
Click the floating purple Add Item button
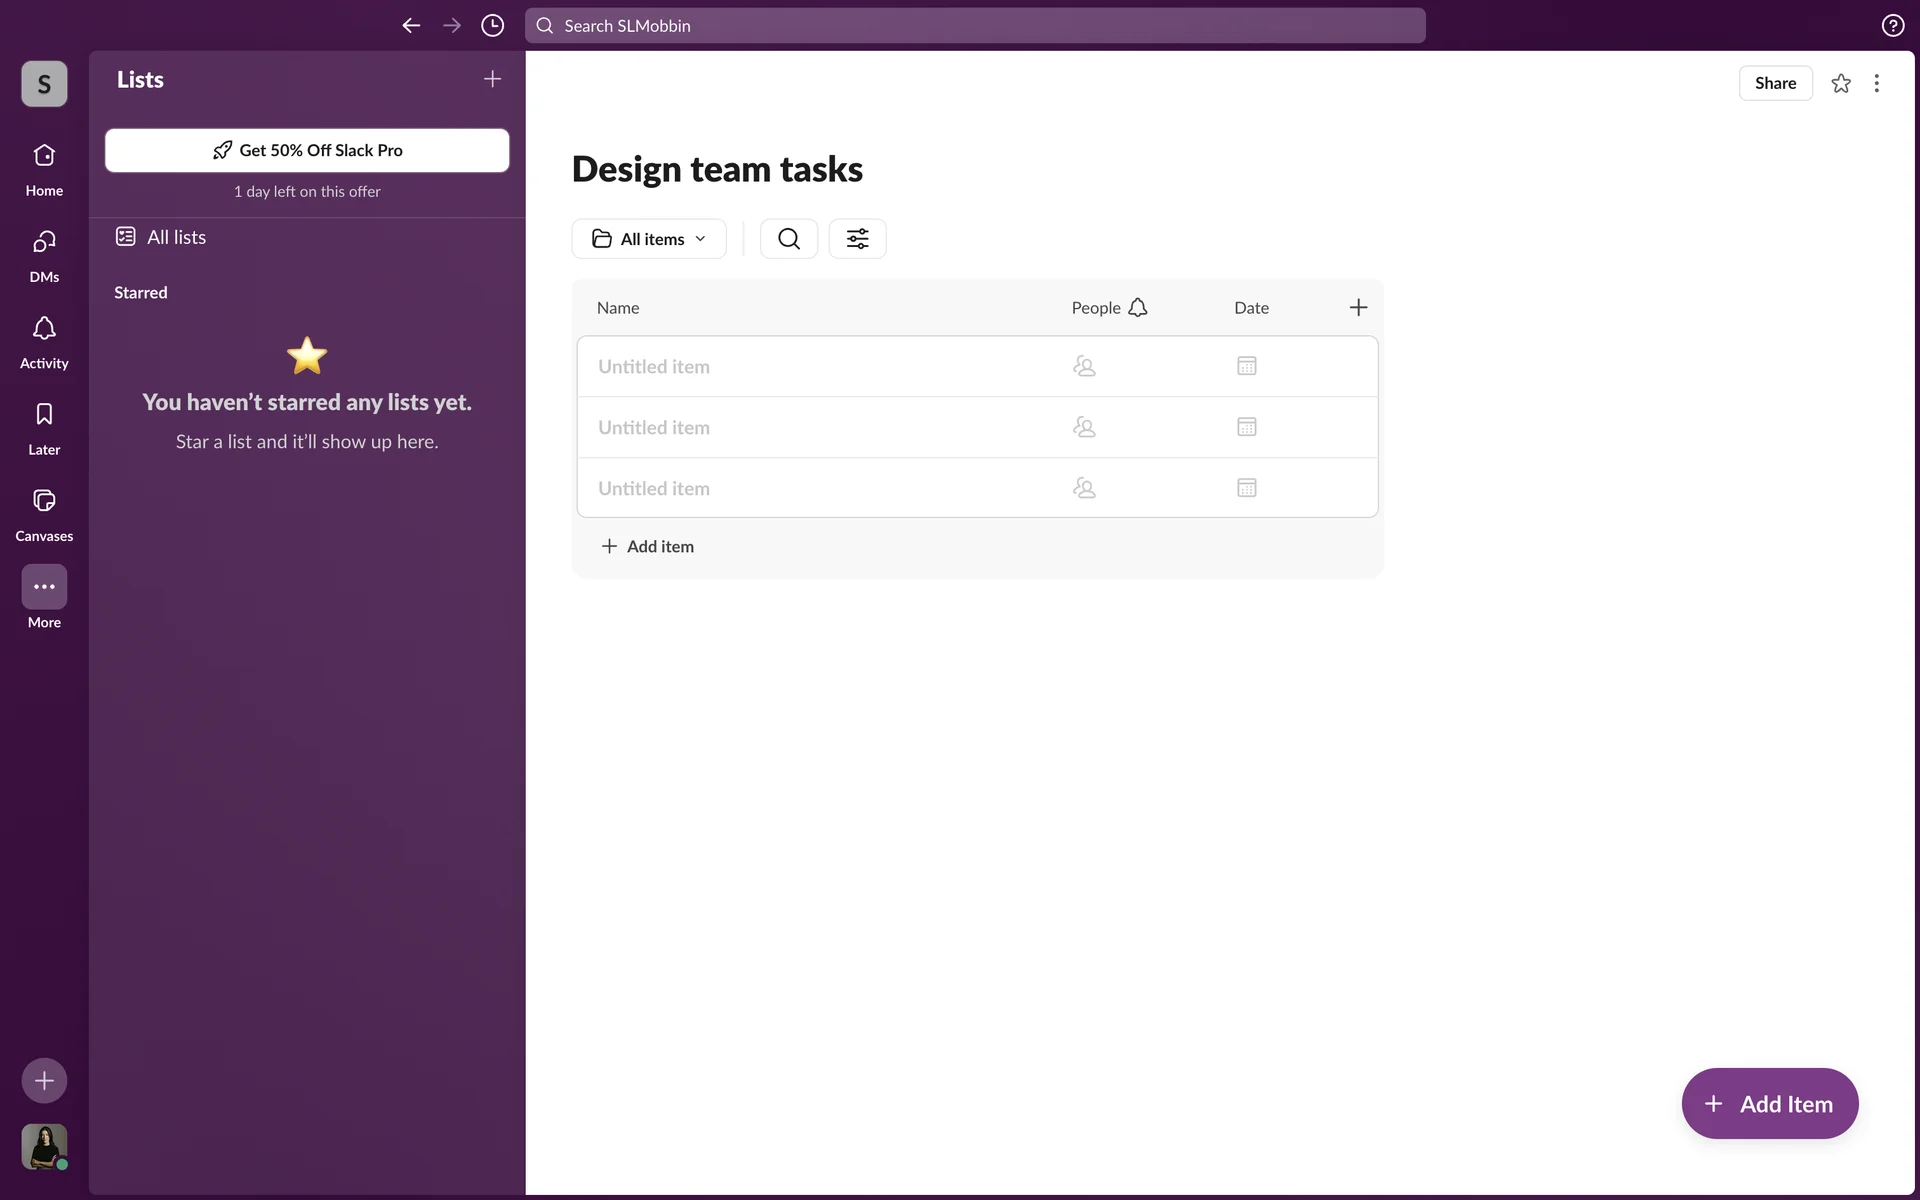1769,1104
